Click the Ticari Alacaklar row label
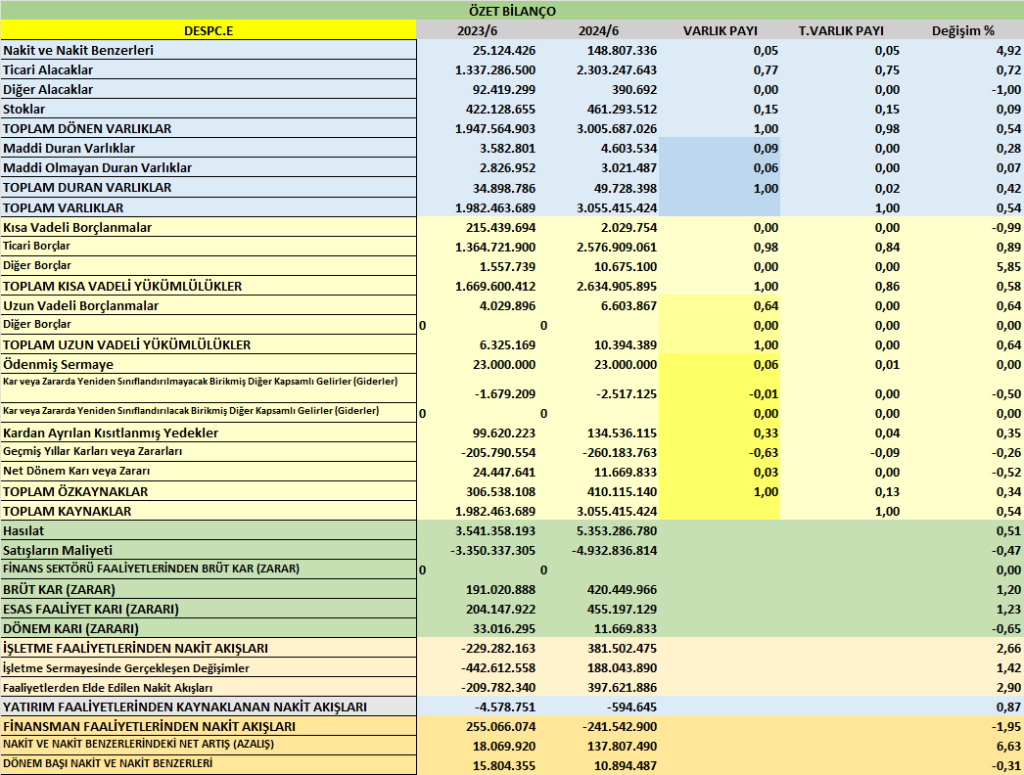 [208, 70]
